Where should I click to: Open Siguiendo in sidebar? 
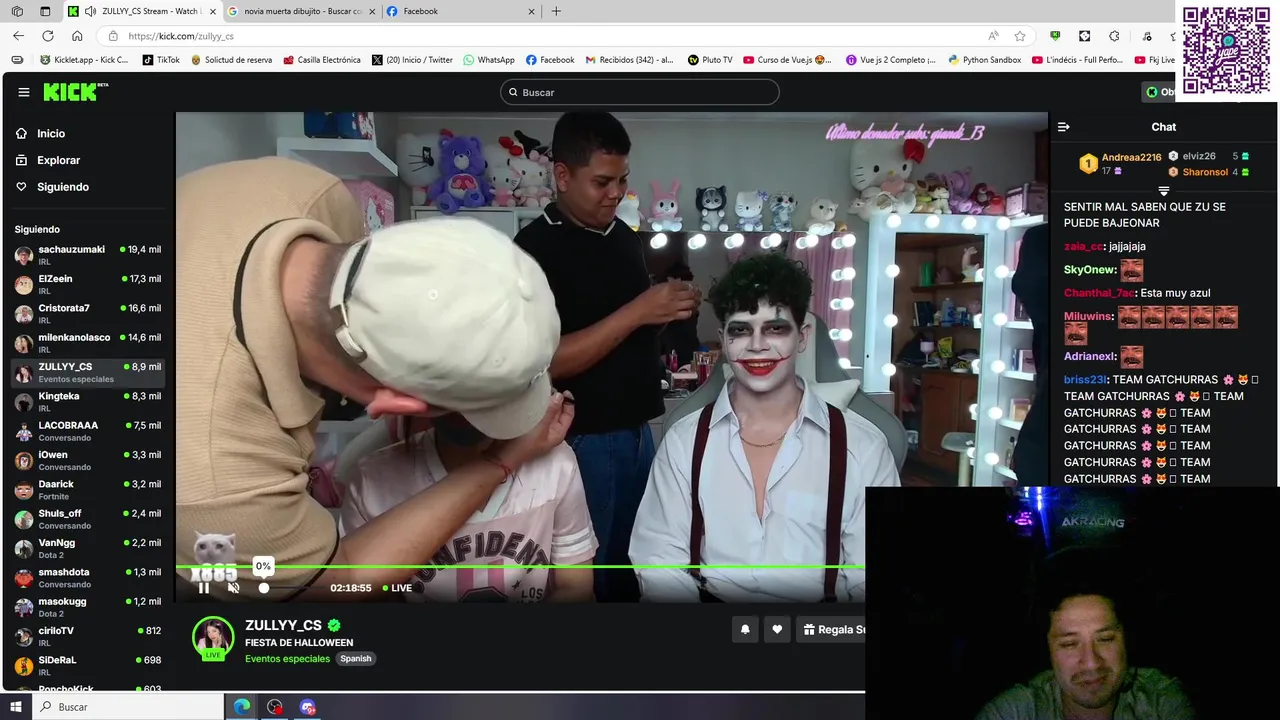[x=62, y=187]
